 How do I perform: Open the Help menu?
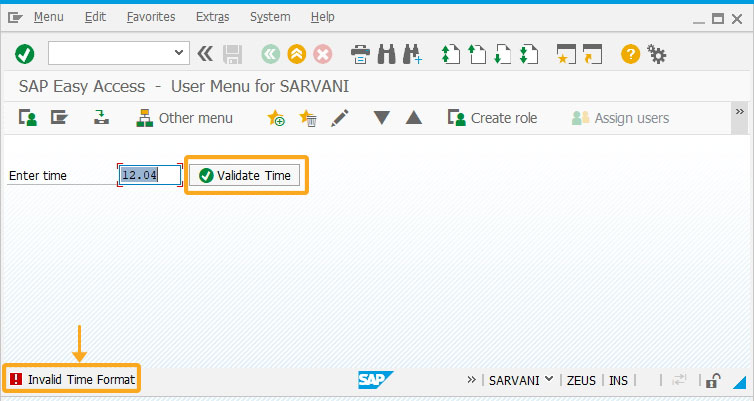click(322, 17)
